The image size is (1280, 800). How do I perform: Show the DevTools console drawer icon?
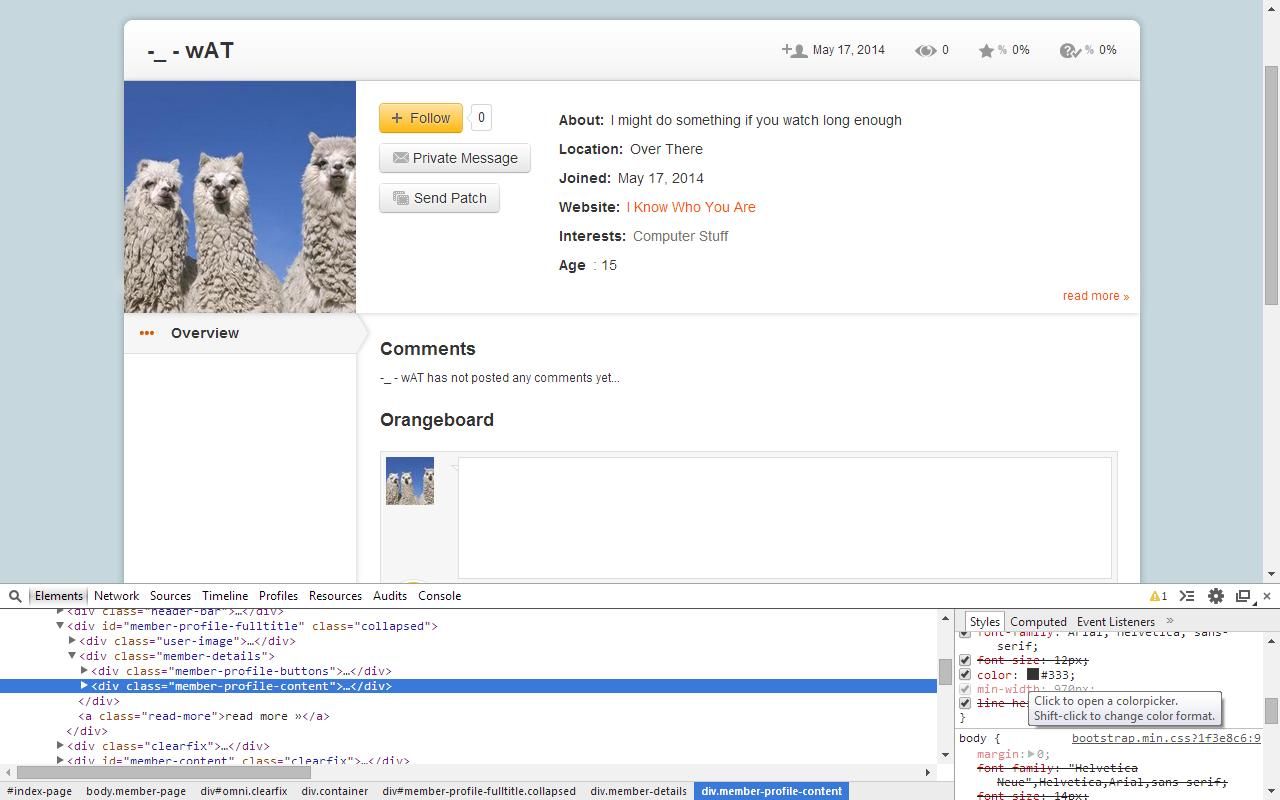click(x=1187, y=596)
